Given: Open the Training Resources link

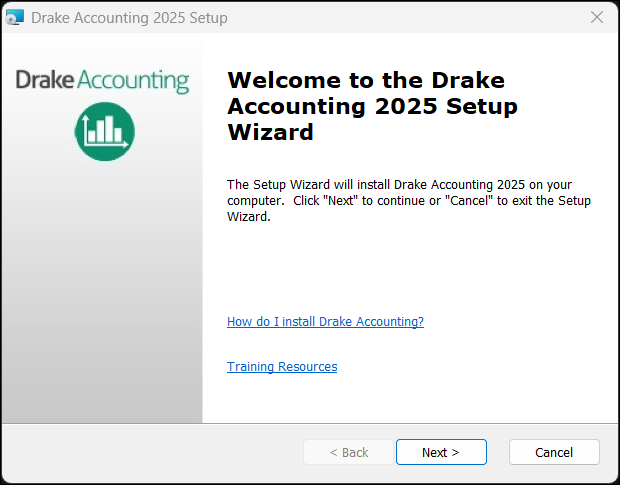Looking at the screenshot, I should [x=282, y=367].
